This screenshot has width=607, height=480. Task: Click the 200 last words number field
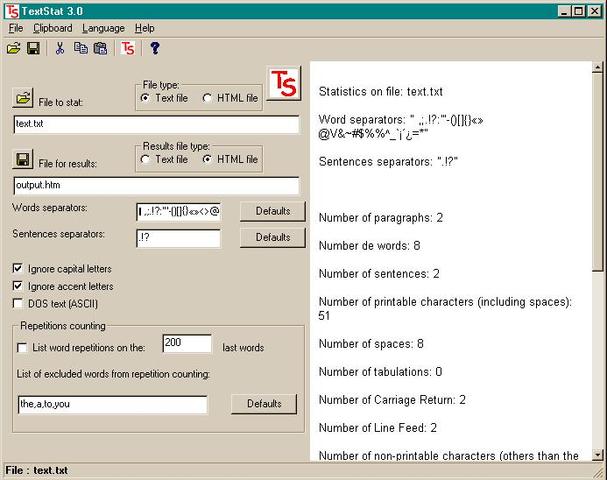[x=187, y=343]
